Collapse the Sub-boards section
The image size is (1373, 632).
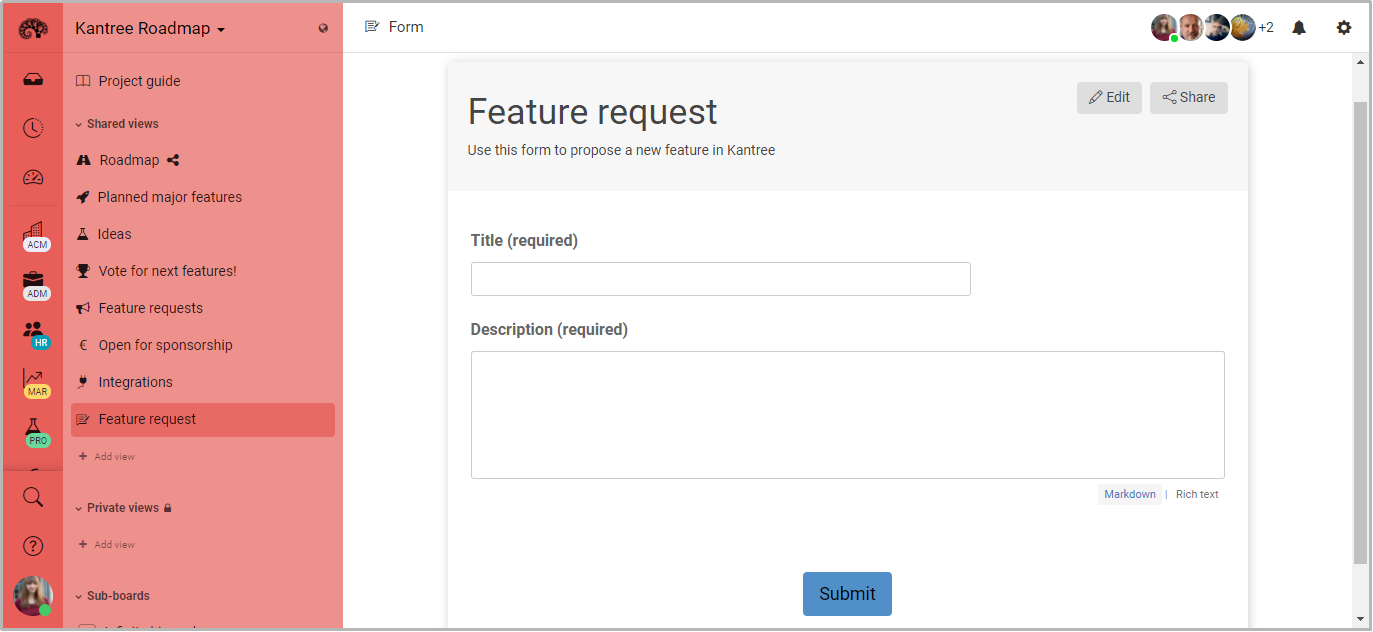click(113, 596)
